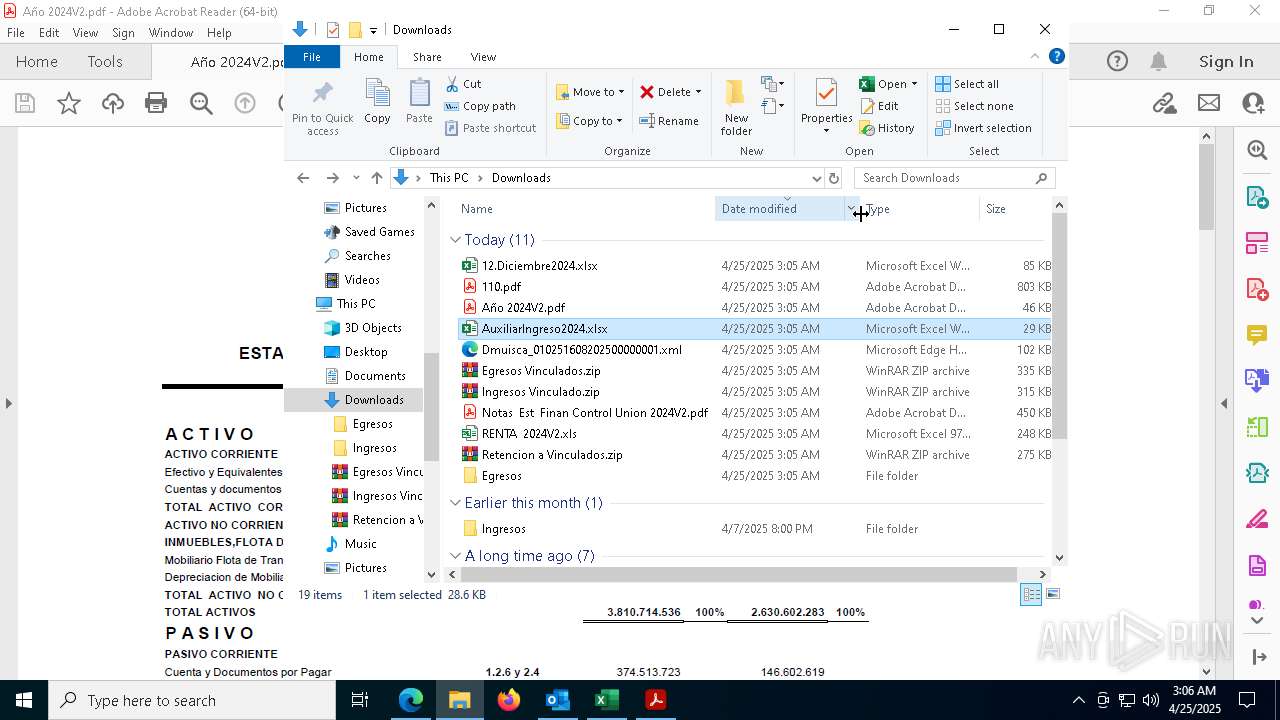Open the Open button dropdown arrow
The height and width of the screenshot is (720, 1280).
pos(914,84)
